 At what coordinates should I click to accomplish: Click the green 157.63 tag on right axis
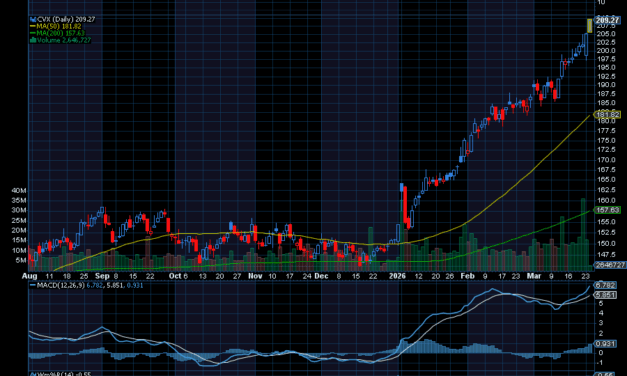(608, 210)
